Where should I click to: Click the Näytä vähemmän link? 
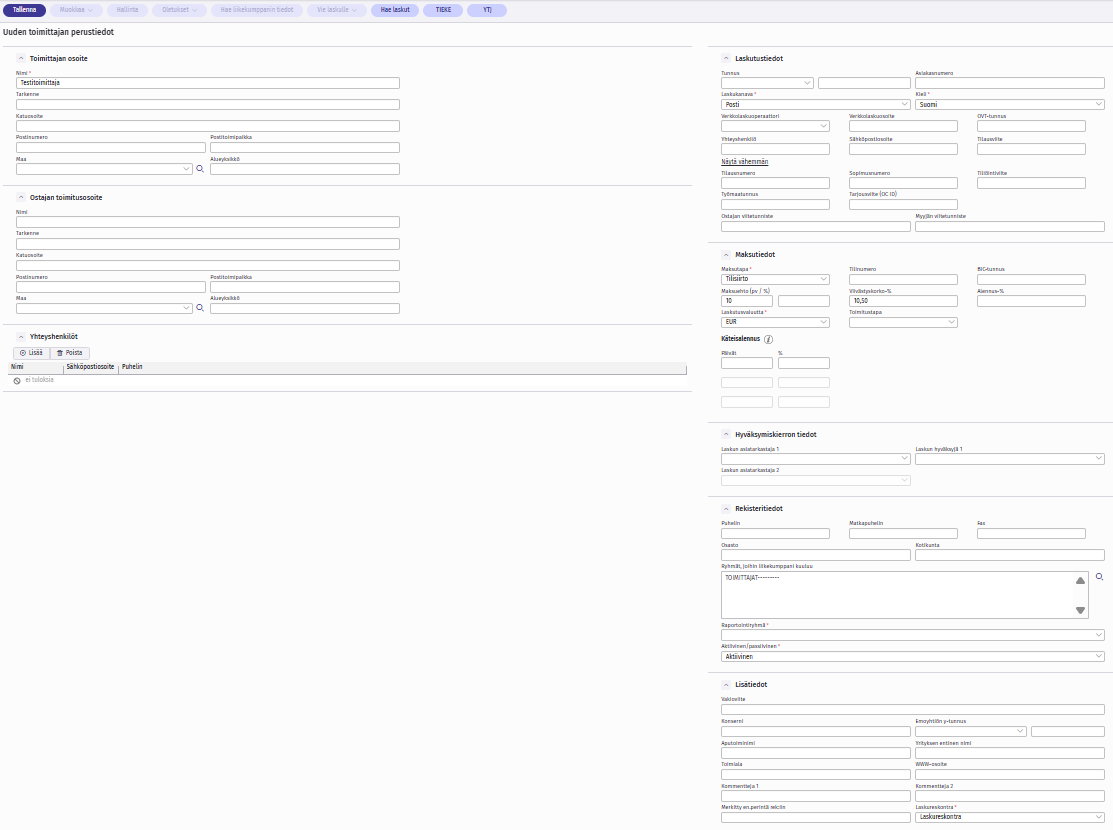(744, 162)
